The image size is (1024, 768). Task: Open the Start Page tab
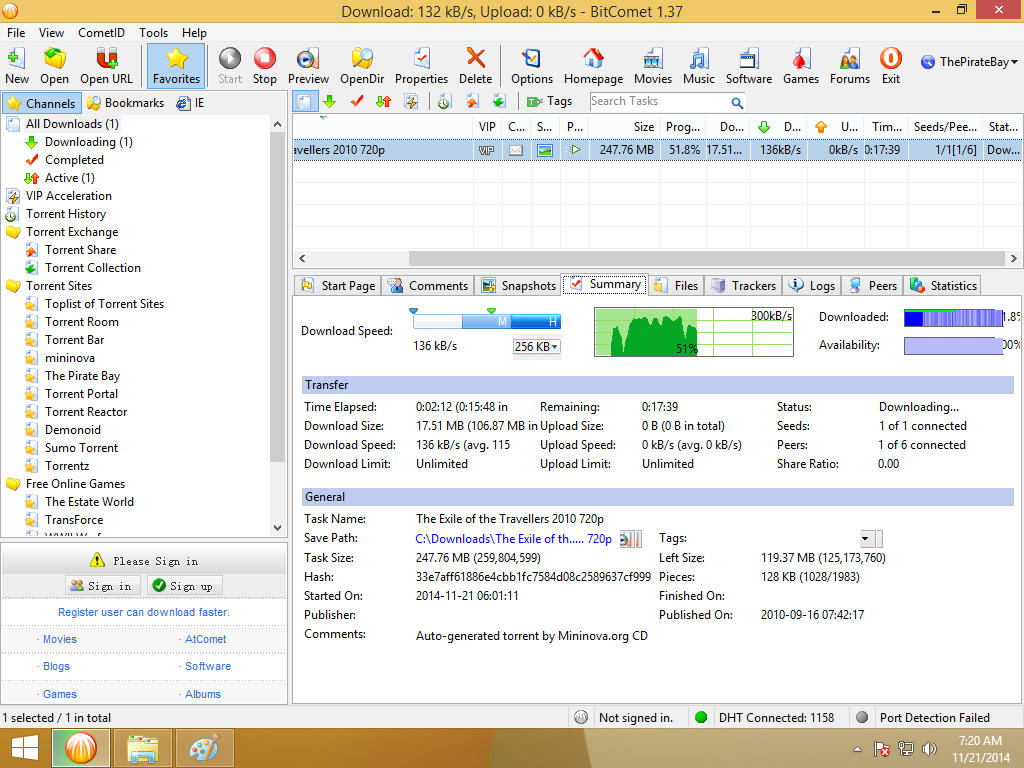(338, 286)
